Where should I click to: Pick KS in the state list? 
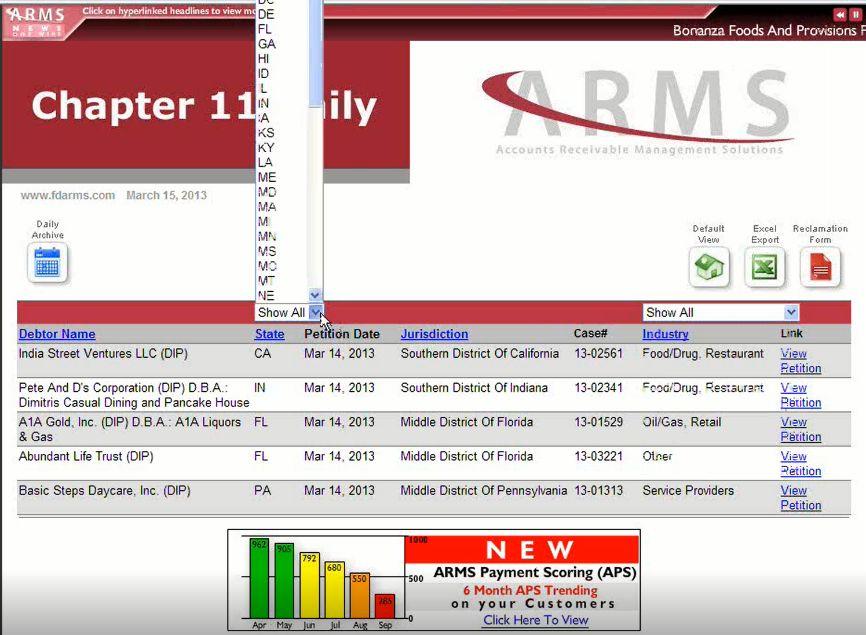pyautogui.click(x=266, y=133)
